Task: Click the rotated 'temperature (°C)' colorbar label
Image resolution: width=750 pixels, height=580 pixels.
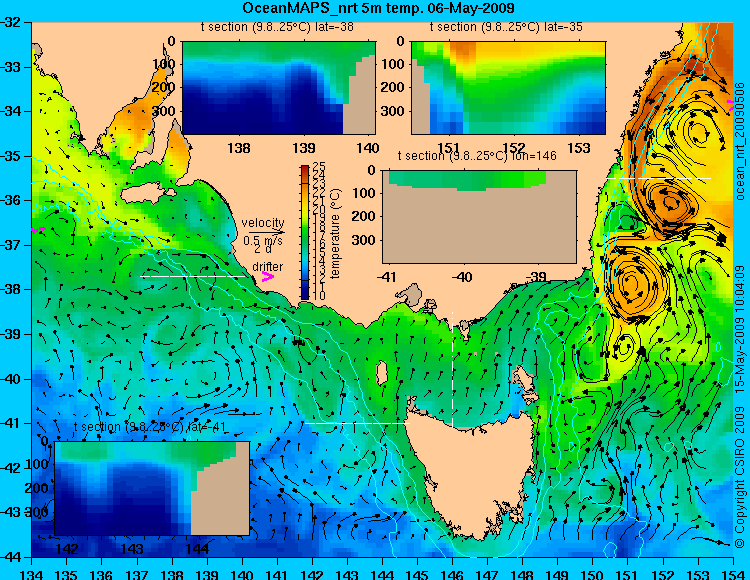Action: pos(335,233)
